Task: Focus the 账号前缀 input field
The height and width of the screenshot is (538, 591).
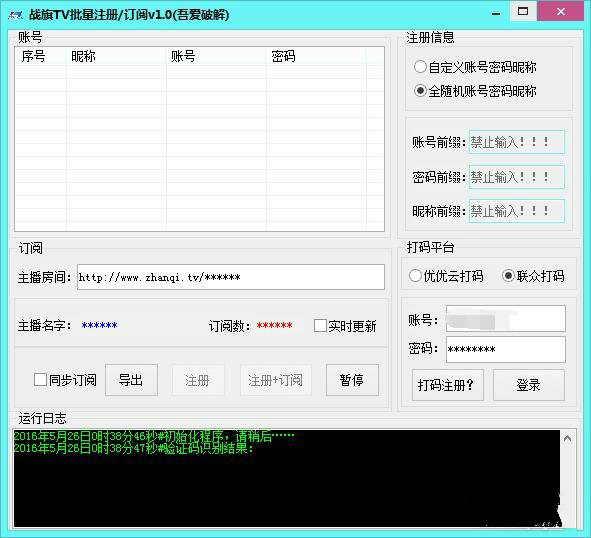Action: tap(517, 142)
